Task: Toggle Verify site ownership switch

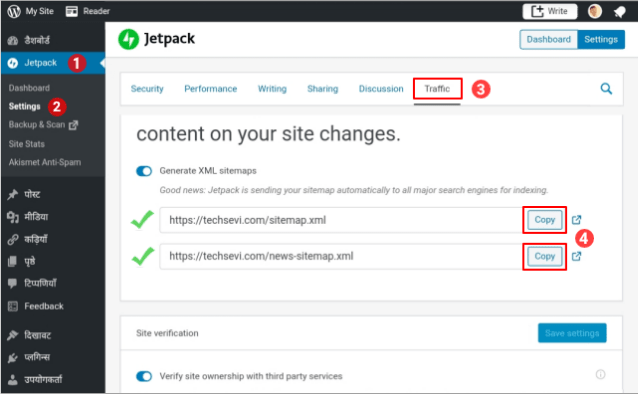Action: [x=144, y=376]
